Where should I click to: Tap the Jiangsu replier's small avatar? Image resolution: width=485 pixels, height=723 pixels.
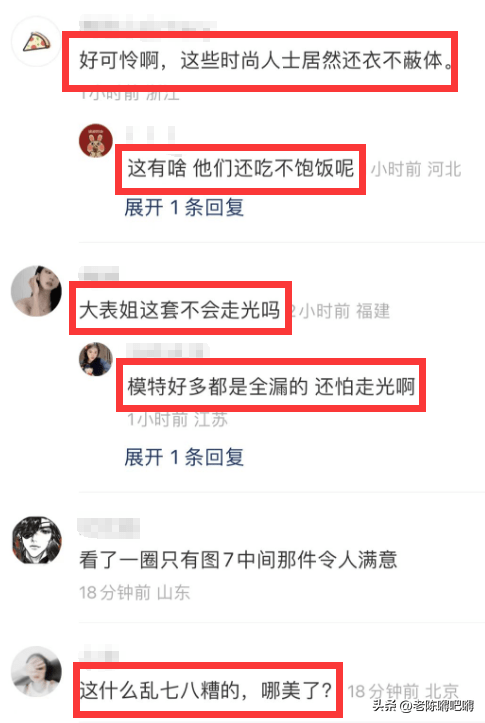(96, 359)
